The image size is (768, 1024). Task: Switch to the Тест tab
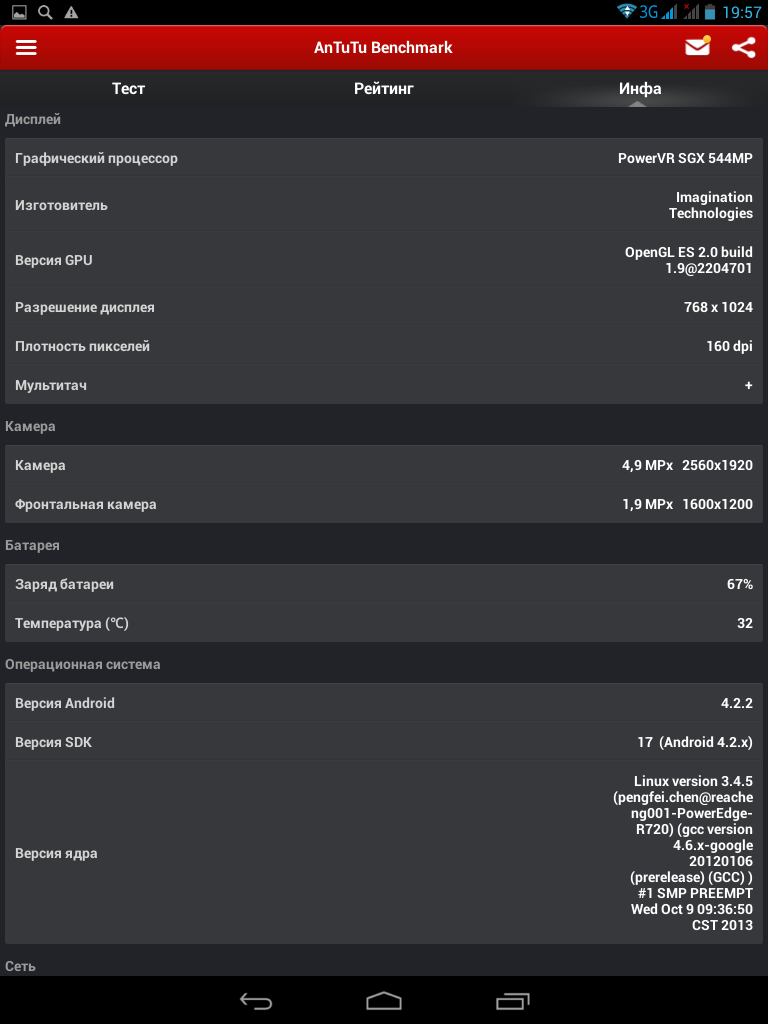click(128, 89)
